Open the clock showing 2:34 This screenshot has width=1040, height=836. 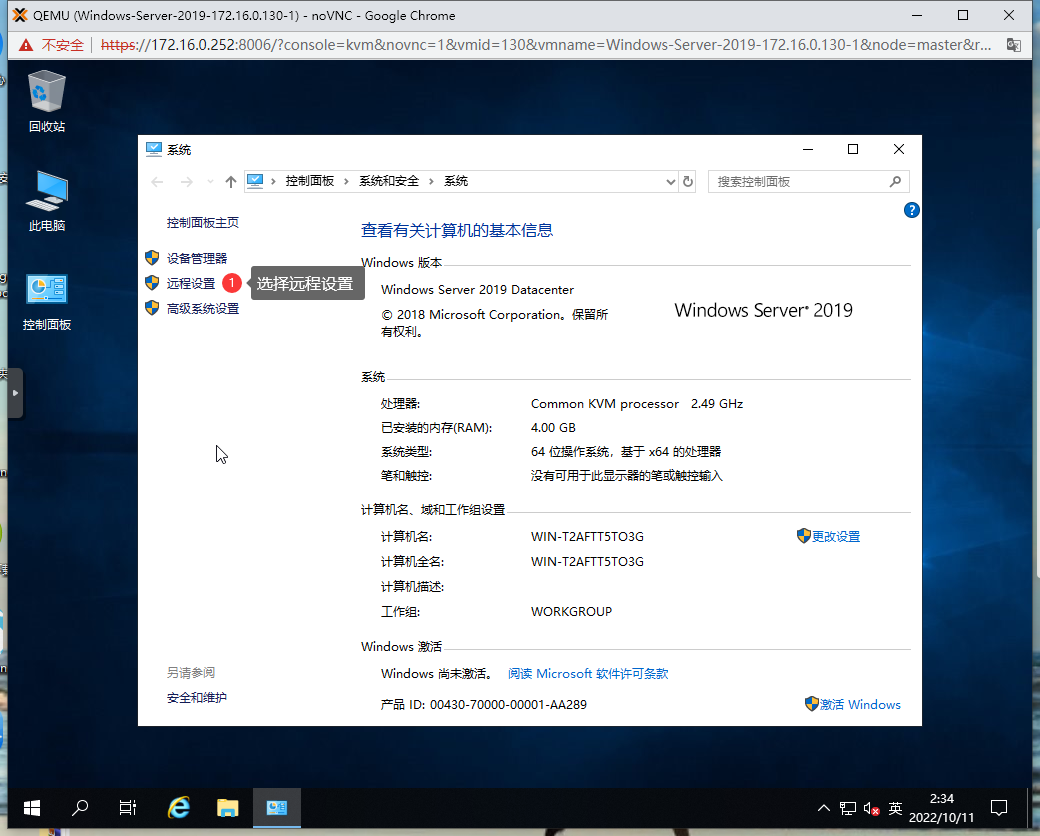(x=941, y=808)
